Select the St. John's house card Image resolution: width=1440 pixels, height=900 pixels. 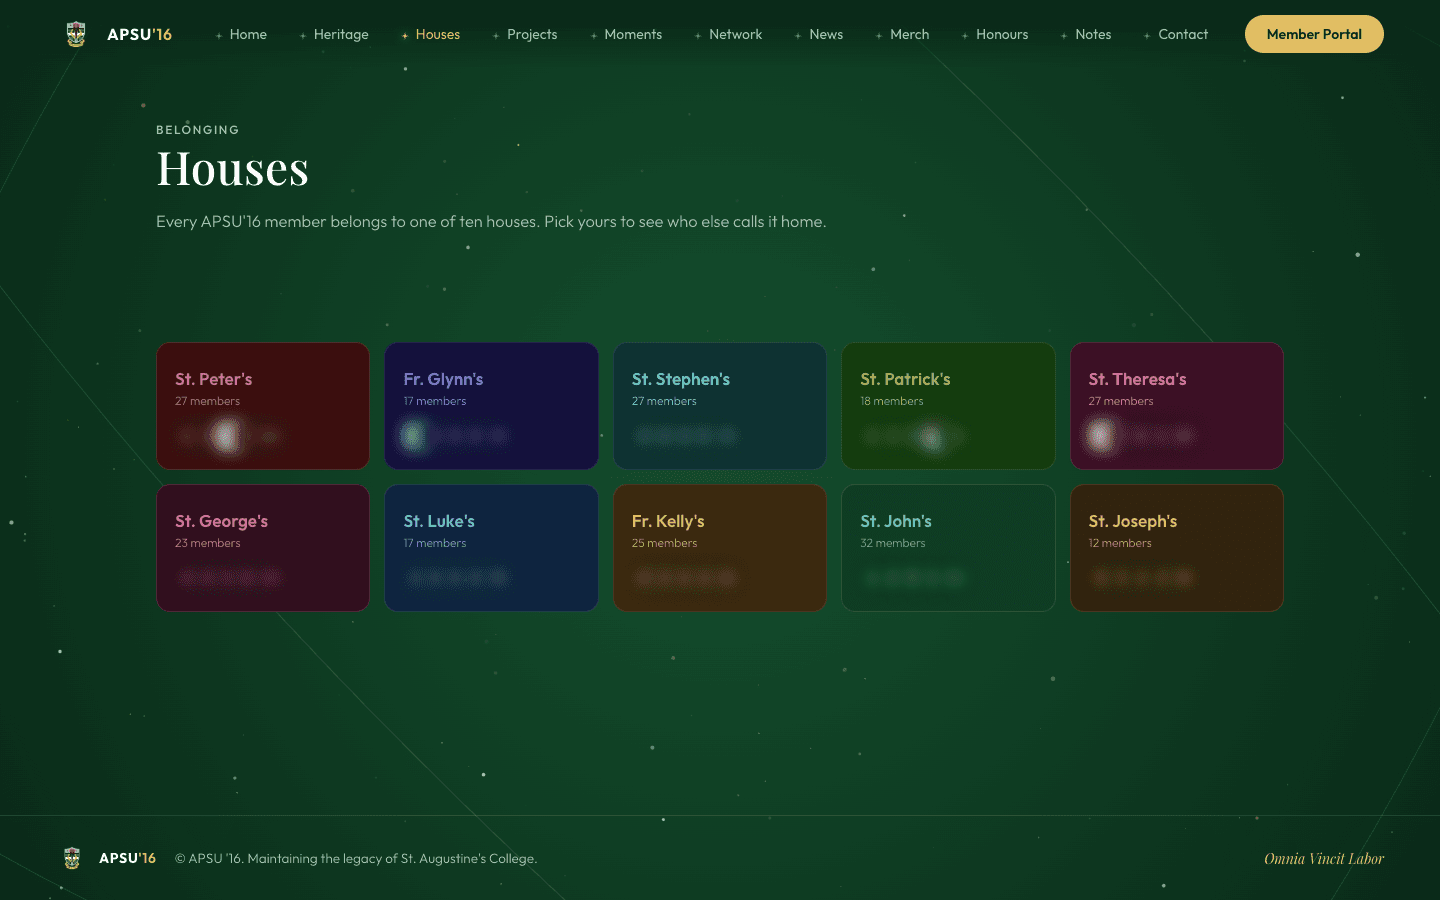click(949, 548)
